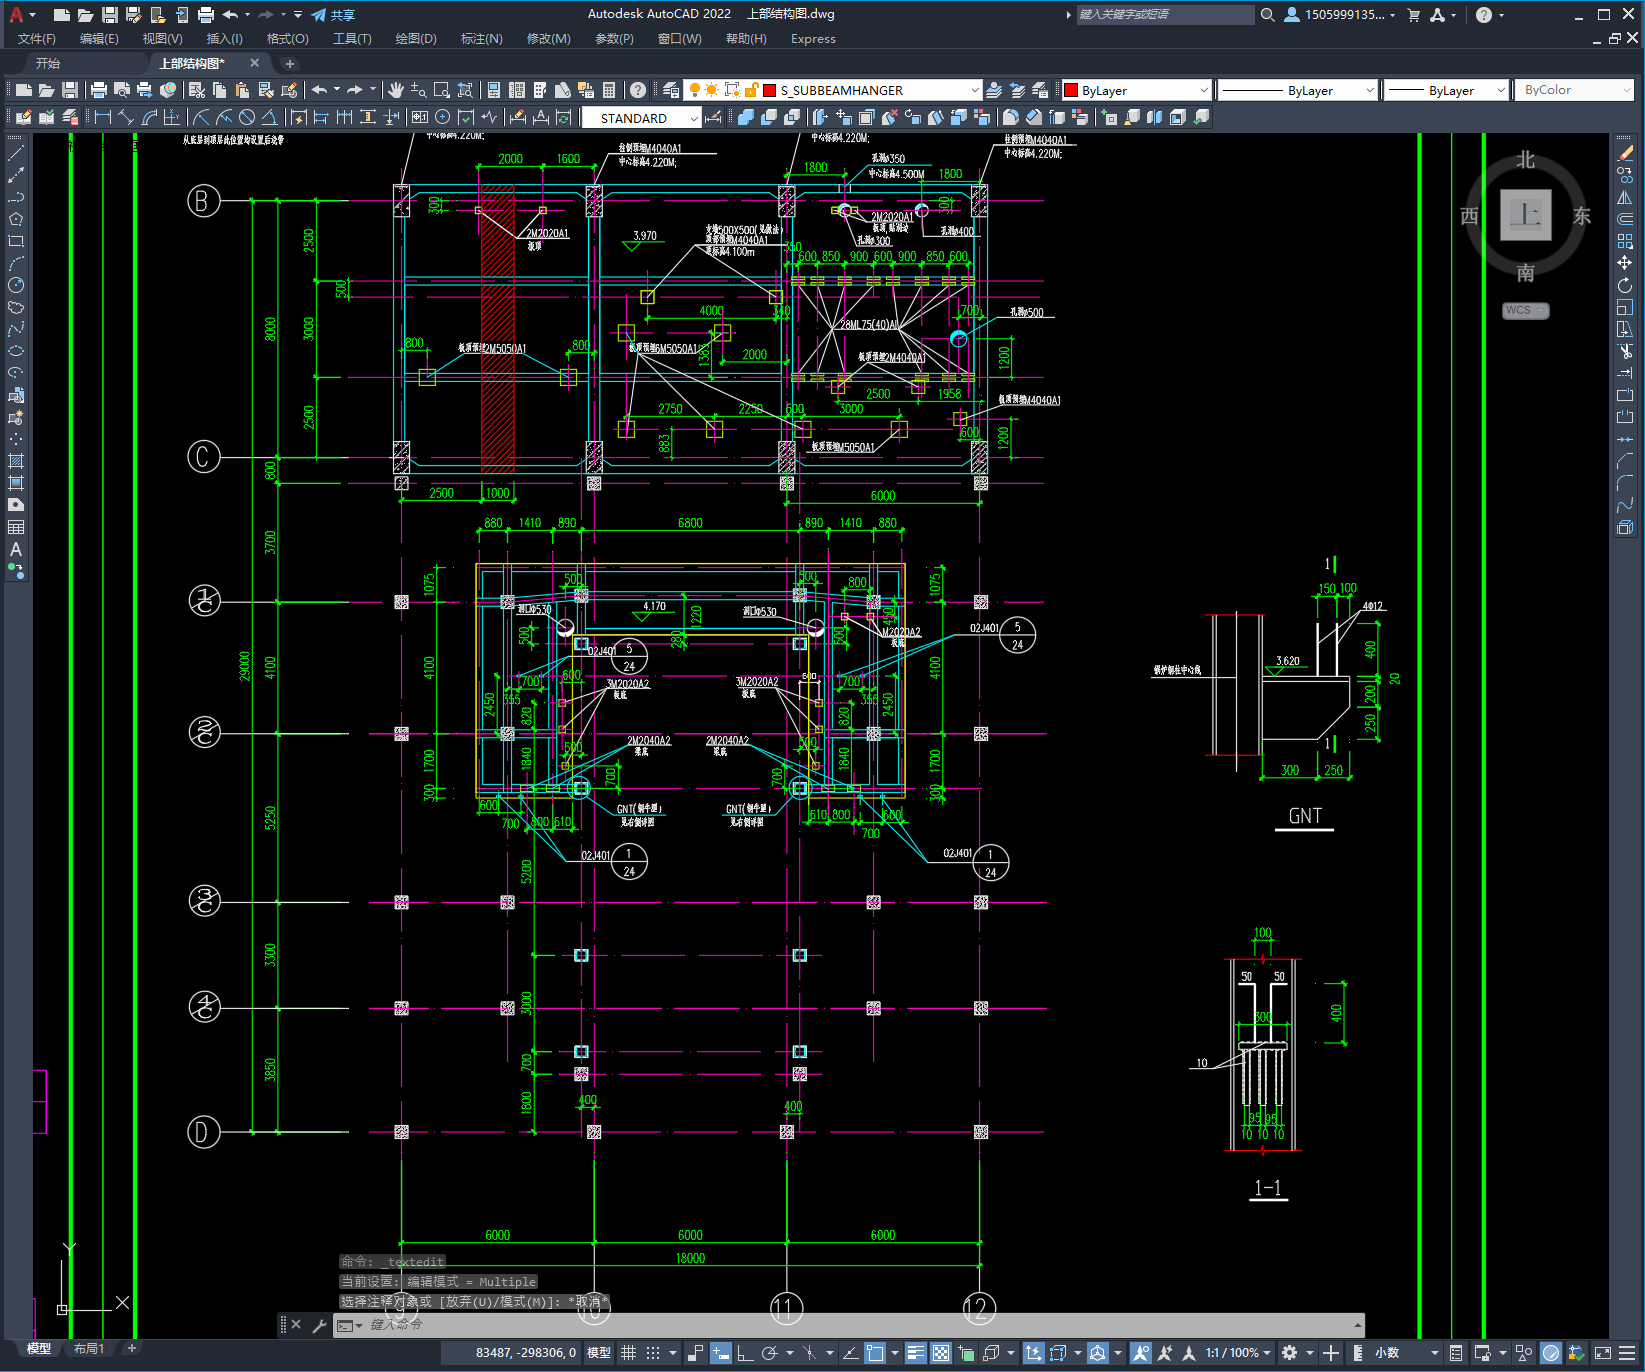The height and width of the screenshot is (1372, 1645).
Task: Click the Save icon in quick access bar
Action: point(110,15)
